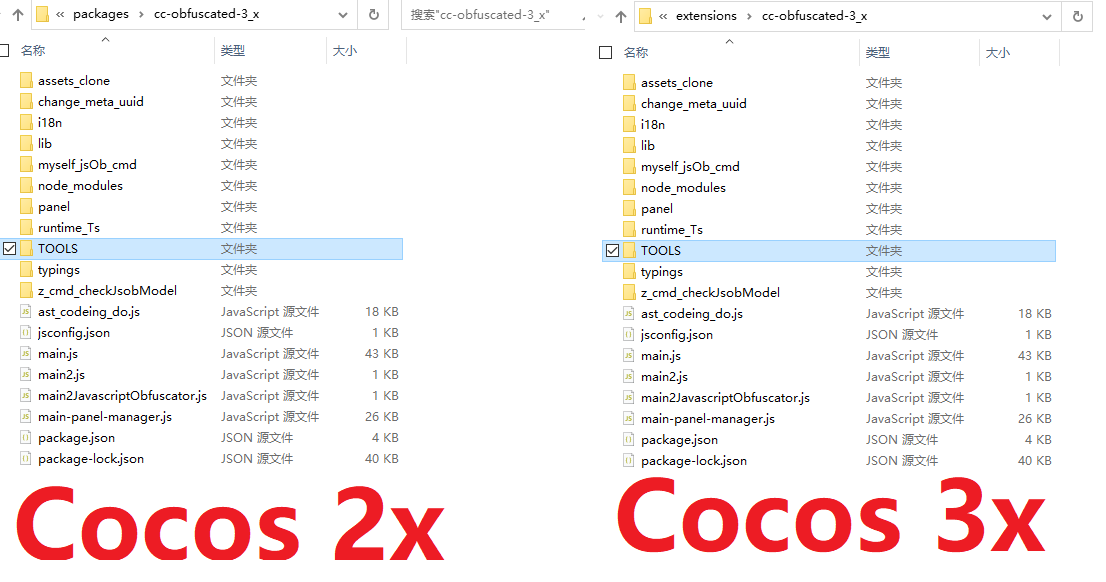Click the up arrow in right extensions window
Image resolution: width=1106 pixels, height=582 pixels.
tap(621, 16)
